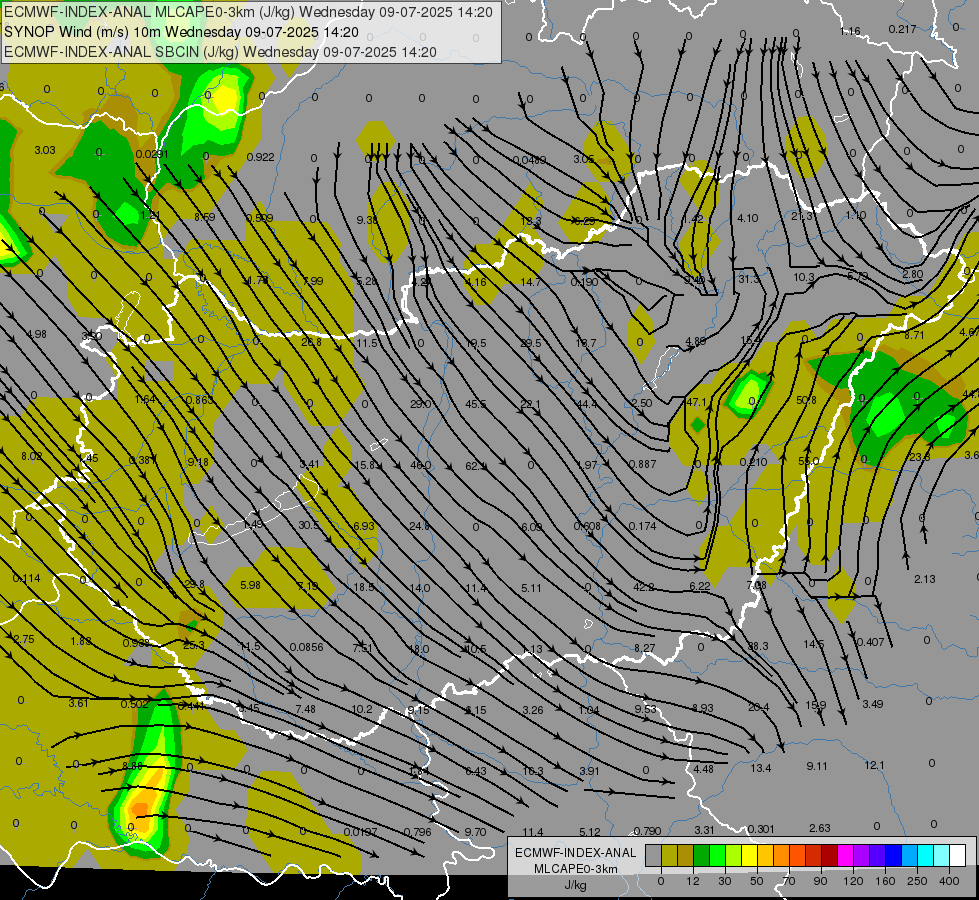Click legend label ECMWF-INDEX-ANAL
979x900 pixels.
pos(576,853)
